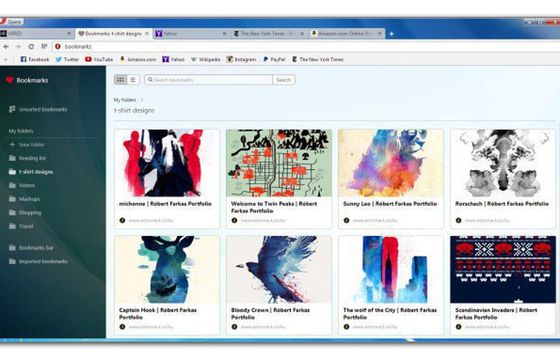Close the WIRED tab
The height and width of the screenshot is (360, 560).
[x=69, y=34]
